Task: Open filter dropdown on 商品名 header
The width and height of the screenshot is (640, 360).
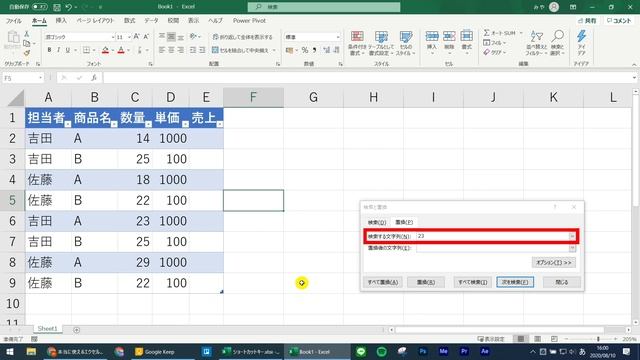Action: (114, 124)
